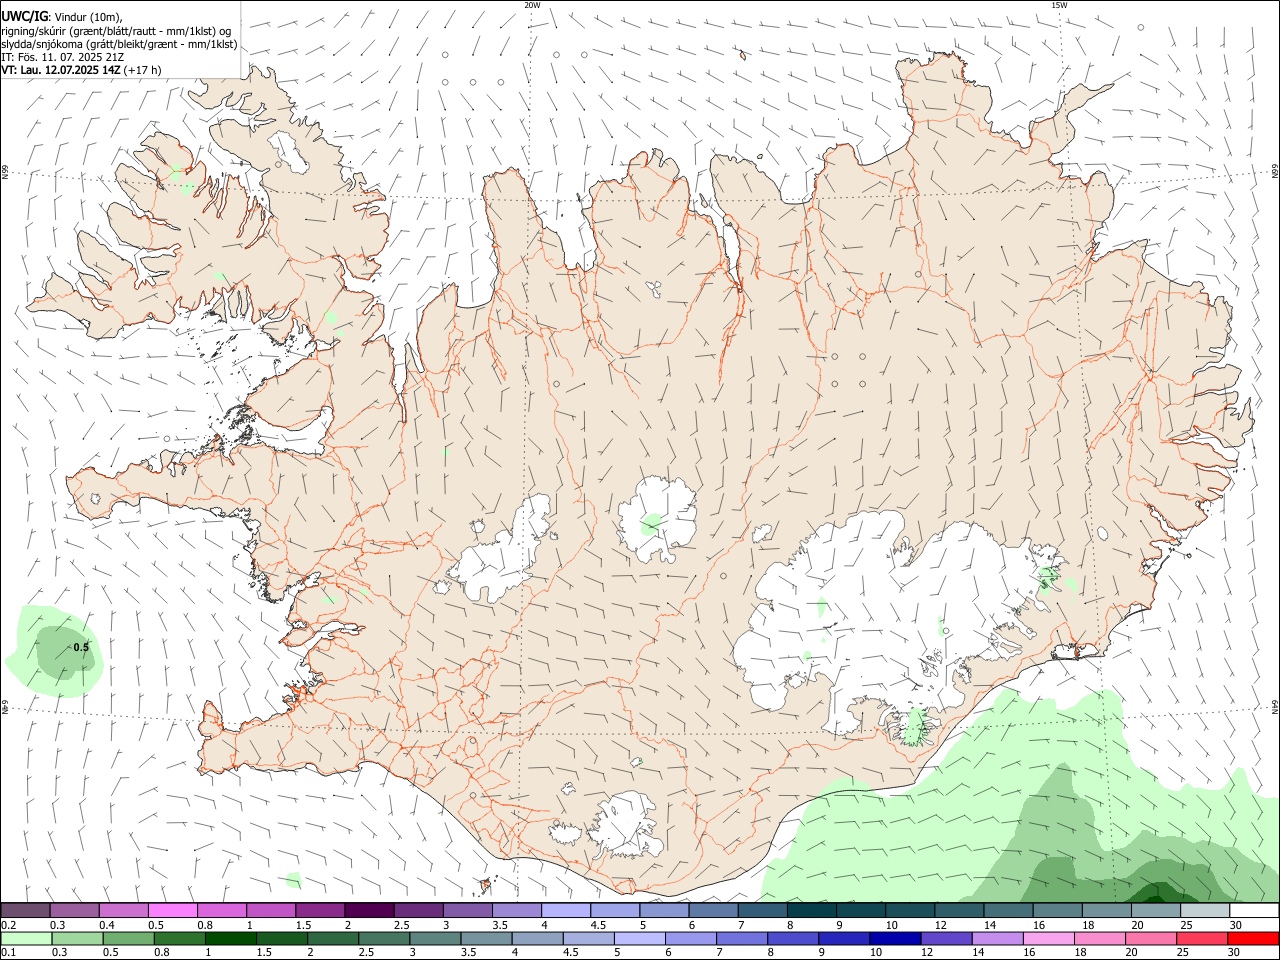Pick the 12–14 violet swatch in the rain legend
Image resolution: width=1280 pixels, height=960 pixels.
(947, 939)
